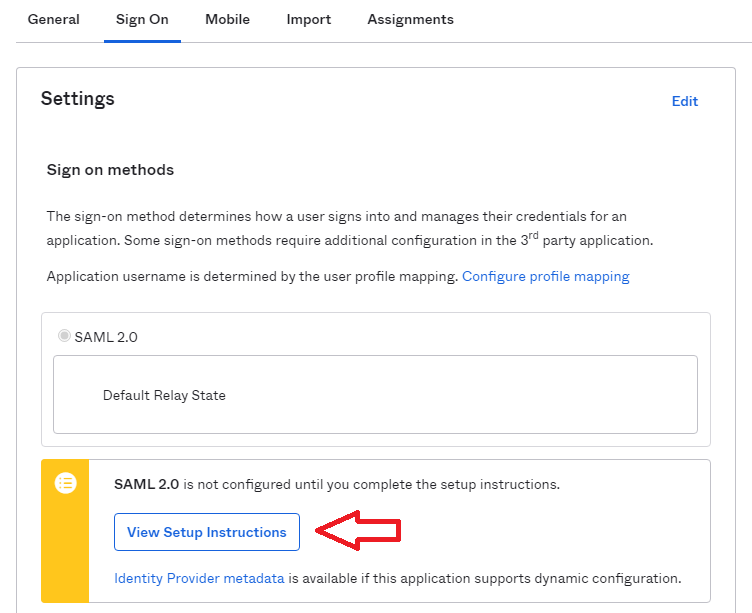Click Edit in the Settings panel
752x613 pixels.
pos(684,101)
